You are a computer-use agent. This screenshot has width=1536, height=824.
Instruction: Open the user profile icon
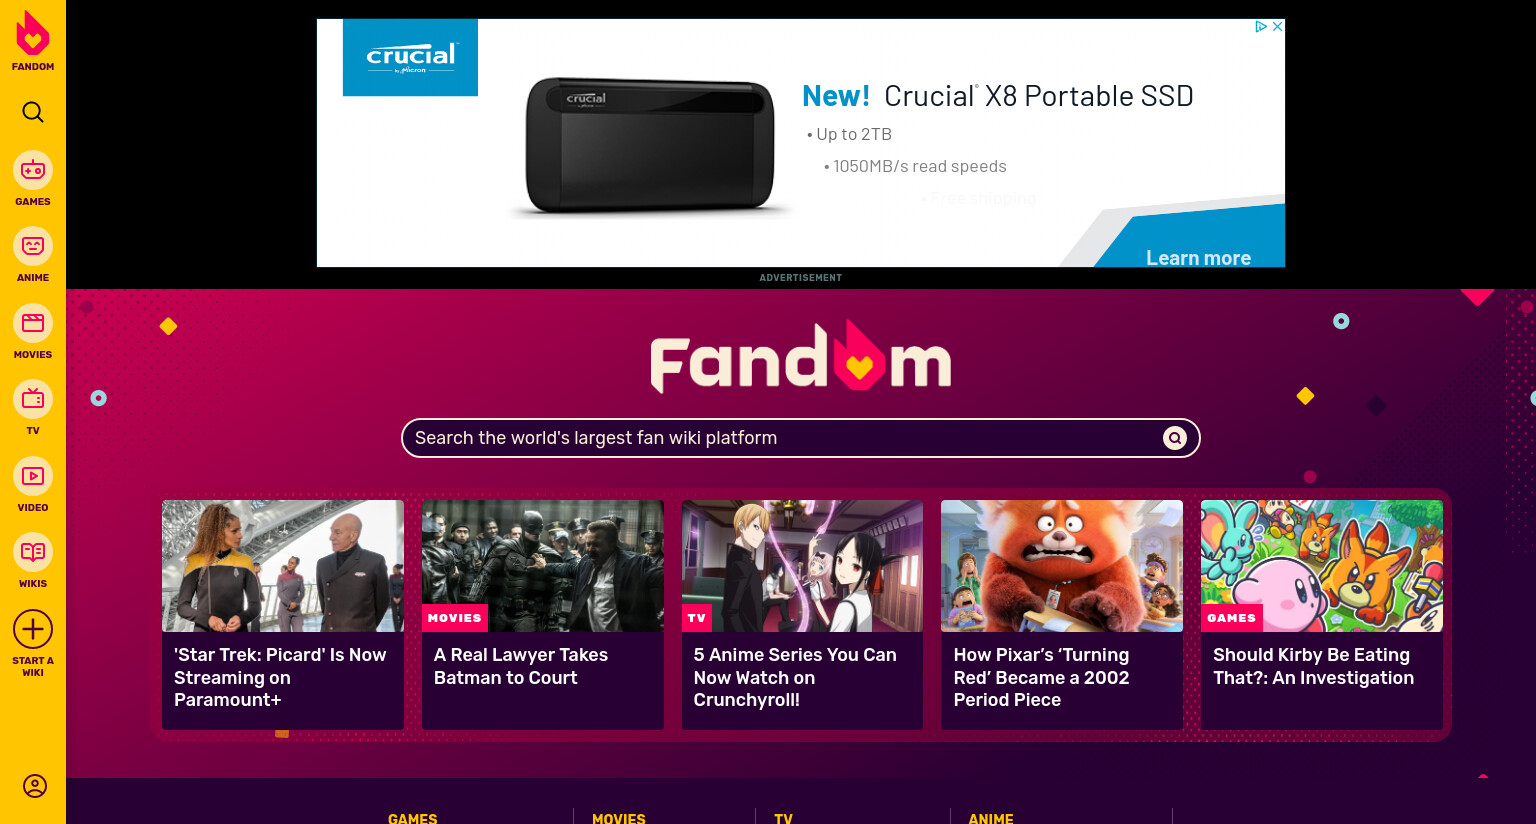35,786
